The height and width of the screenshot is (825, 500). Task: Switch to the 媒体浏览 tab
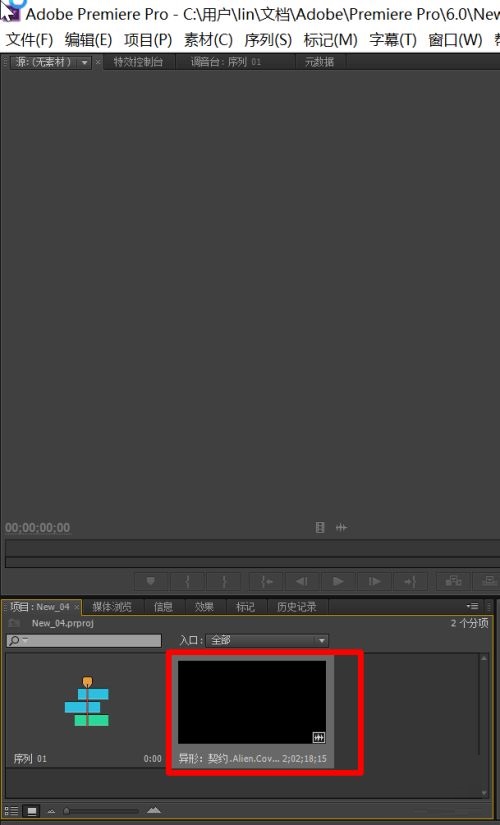112,607
